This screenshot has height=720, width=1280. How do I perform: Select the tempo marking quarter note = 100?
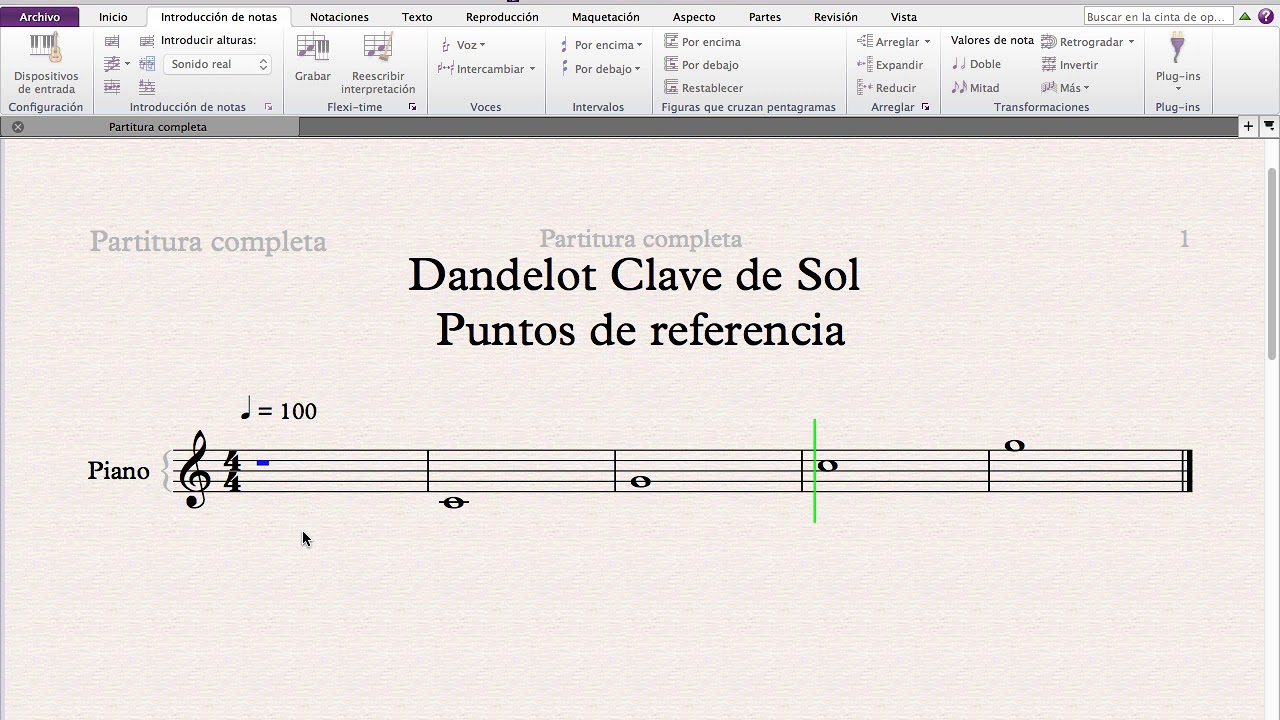[279, 410]
